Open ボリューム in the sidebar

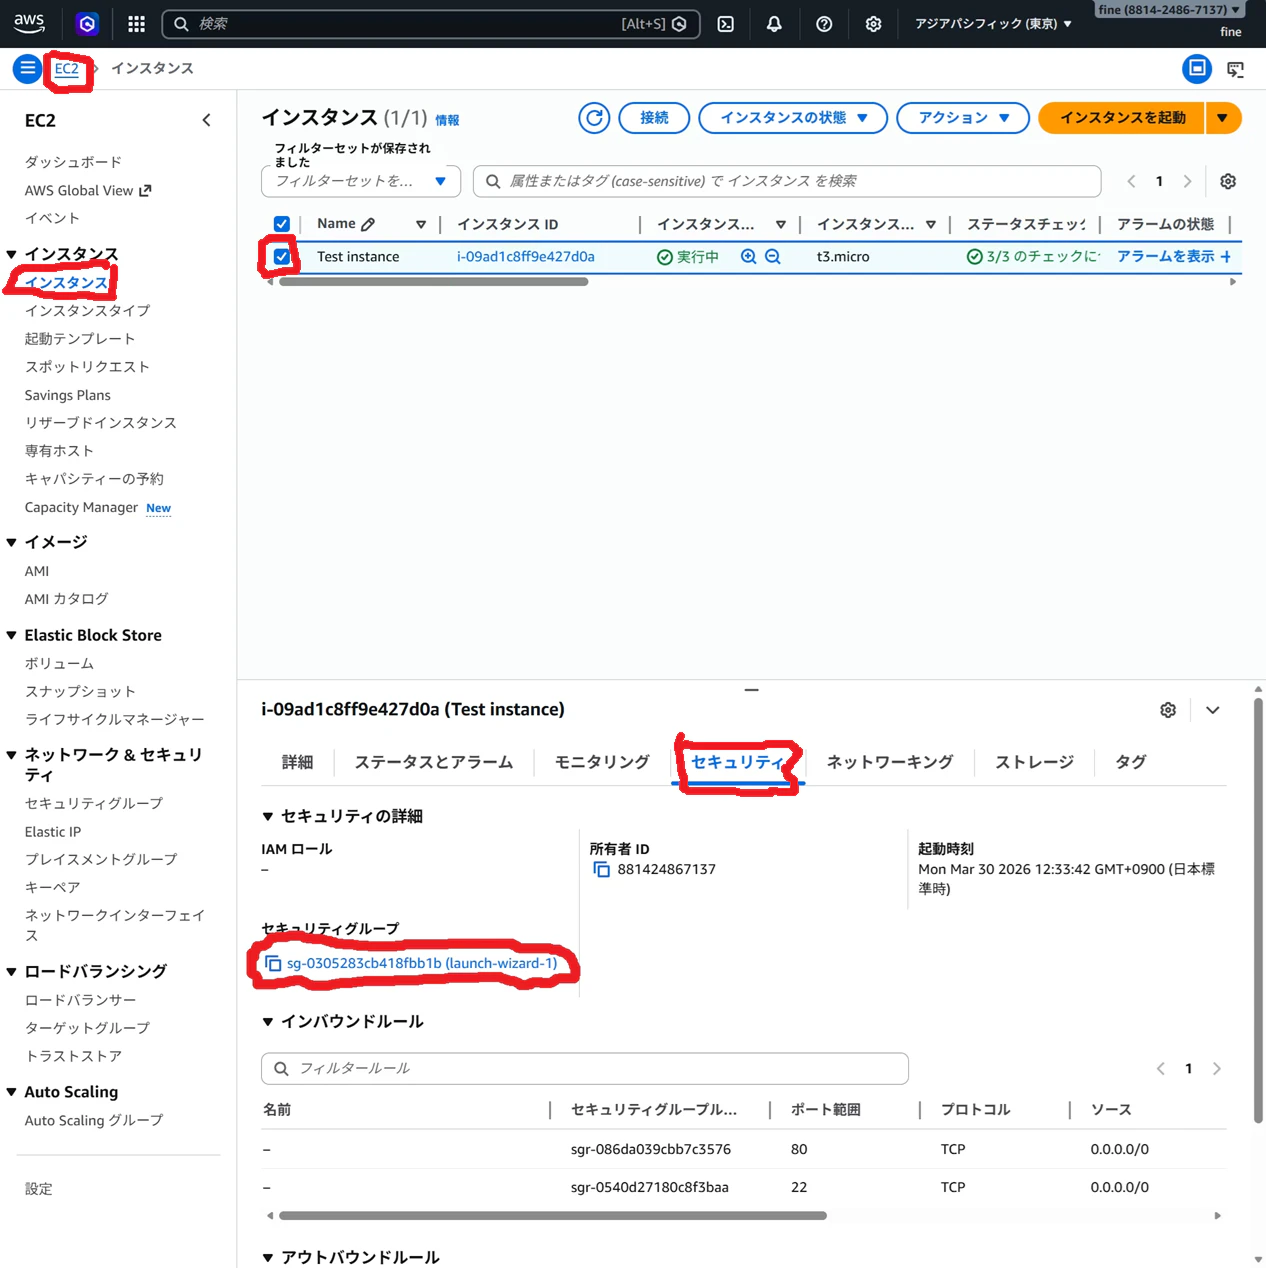[59, 664]
